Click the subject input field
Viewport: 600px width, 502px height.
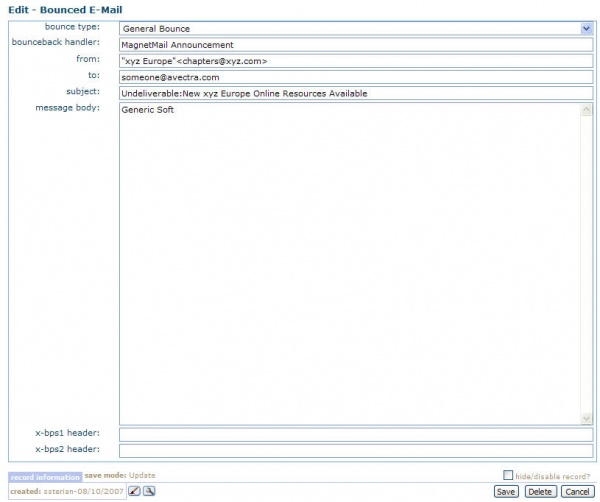[356, 93]
